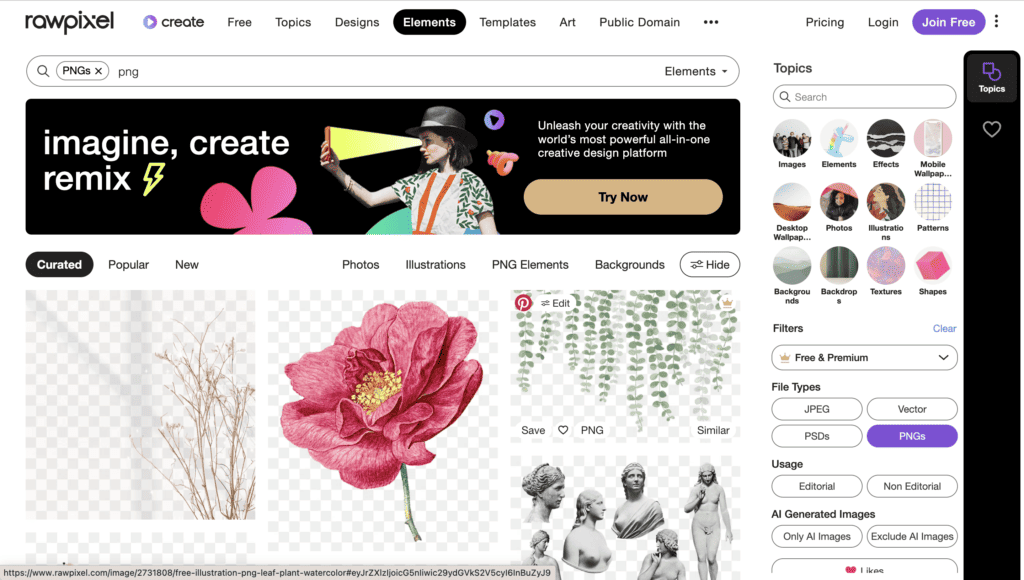Hide the filters panel with Hide button
The width and height of the screenshot is (1024, 580).
pos(710,265)
